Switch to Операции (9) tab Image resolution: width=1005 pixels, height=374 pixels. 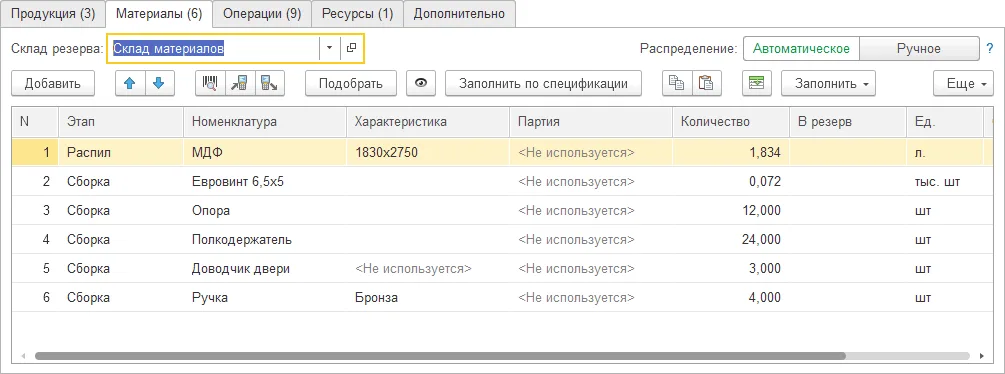point(262,14)
